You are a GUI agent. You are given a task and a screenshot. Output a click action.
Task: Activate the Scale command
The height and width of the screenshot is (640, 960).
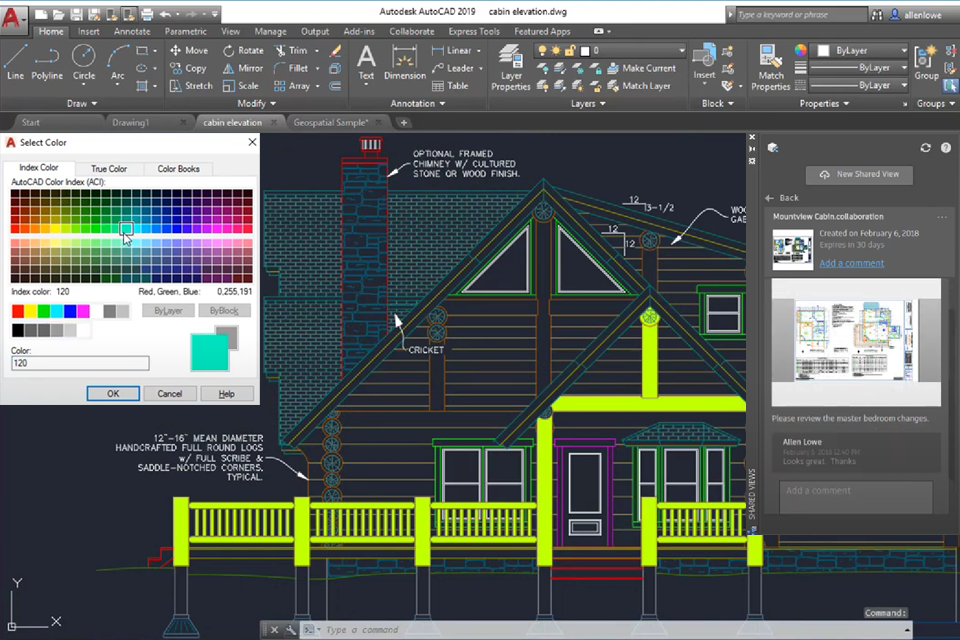coord(241,86)
